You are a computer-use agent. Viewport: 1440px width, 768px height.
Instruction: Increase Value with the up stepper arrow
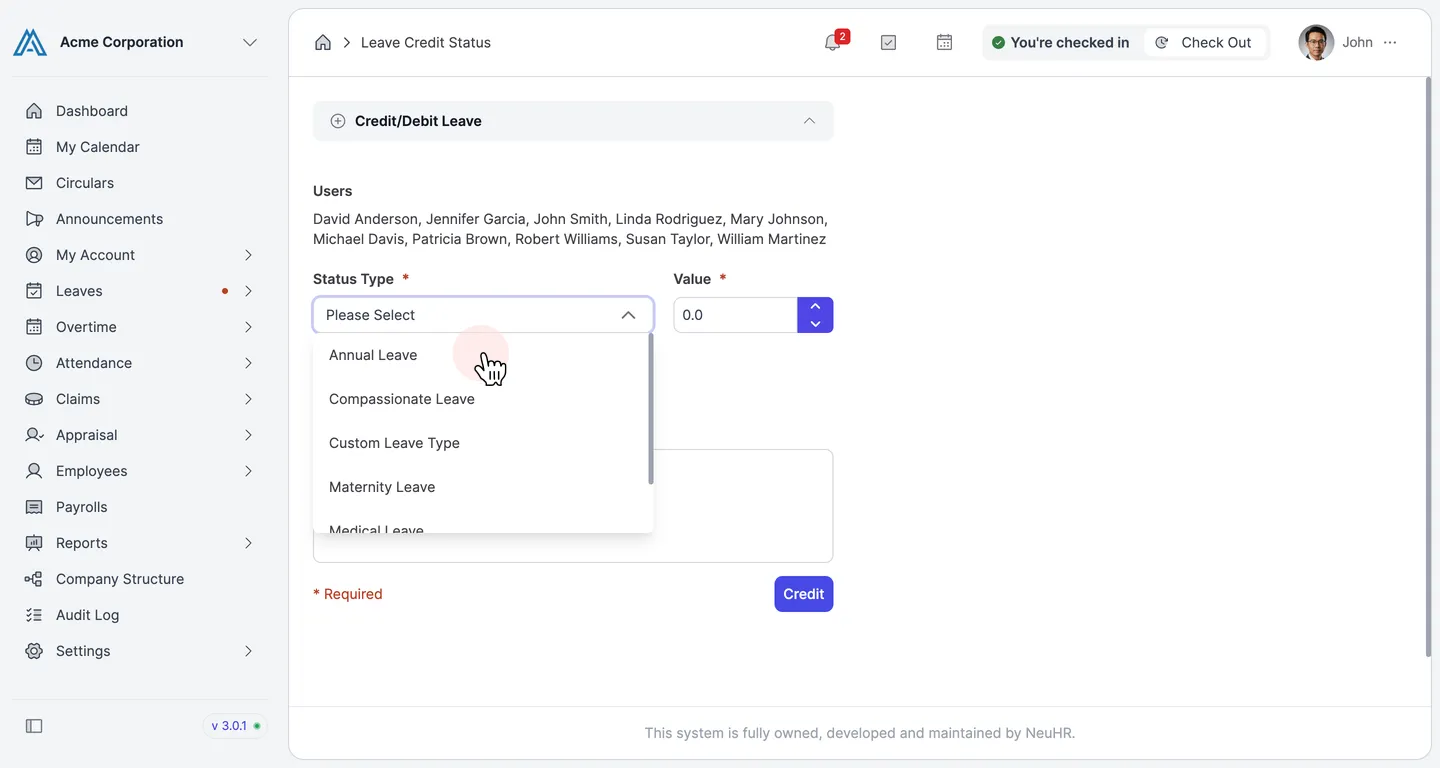pyautogui.click(x=815, y=307)
